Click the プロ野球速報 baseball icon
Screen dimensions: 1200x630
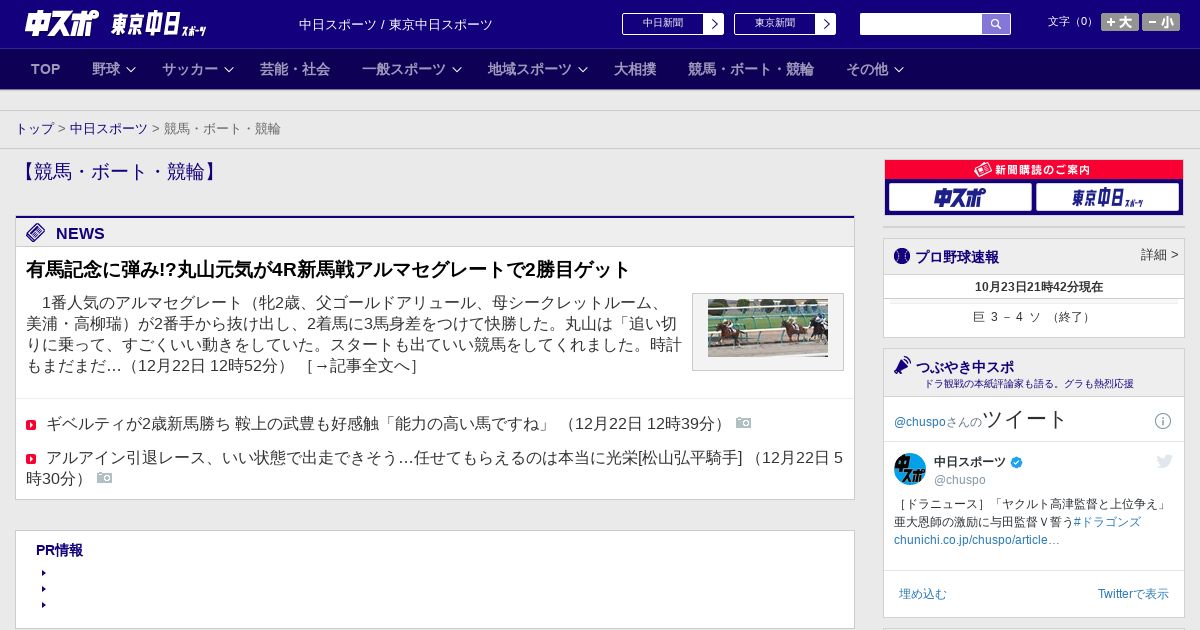[902, 256]
